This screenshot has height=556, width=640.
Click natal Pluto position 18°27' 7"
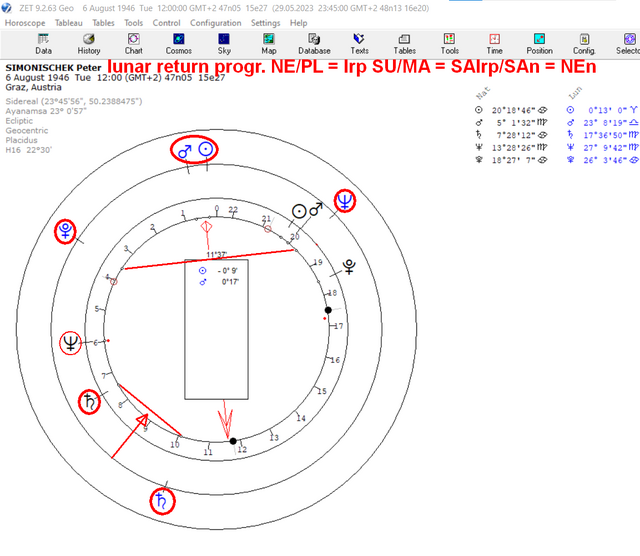[x=513, y=160]
